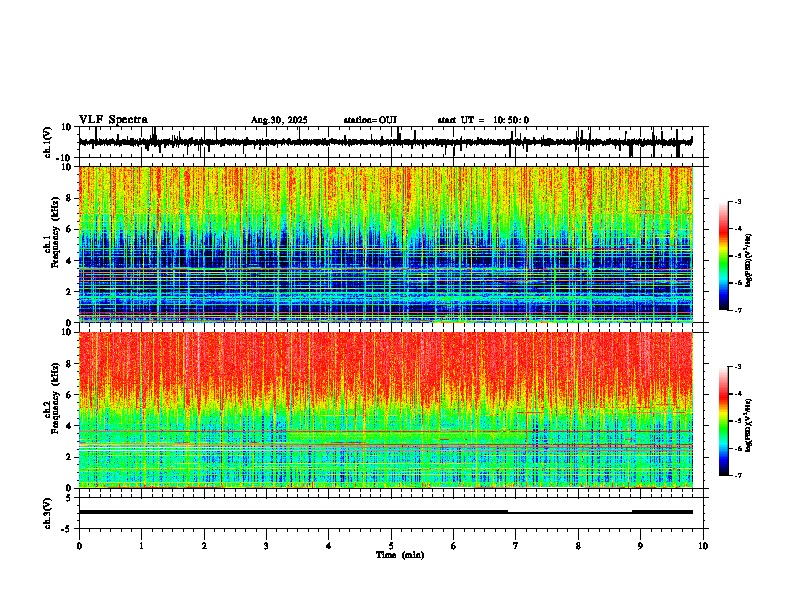Screen dimensions: 792x612
Task: Click the "Time (min)" axis label
Action: [400, 555]
